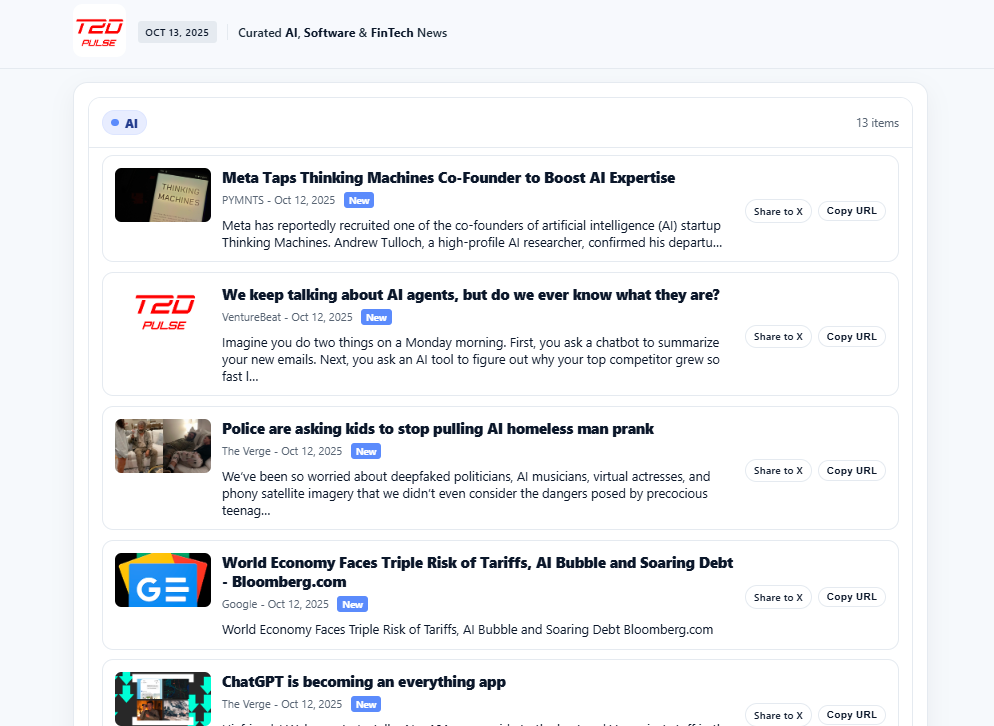Open Meta Taps Thinking Machines headline
The height and width of the screenshot is (726, 994).
point(448,178)
